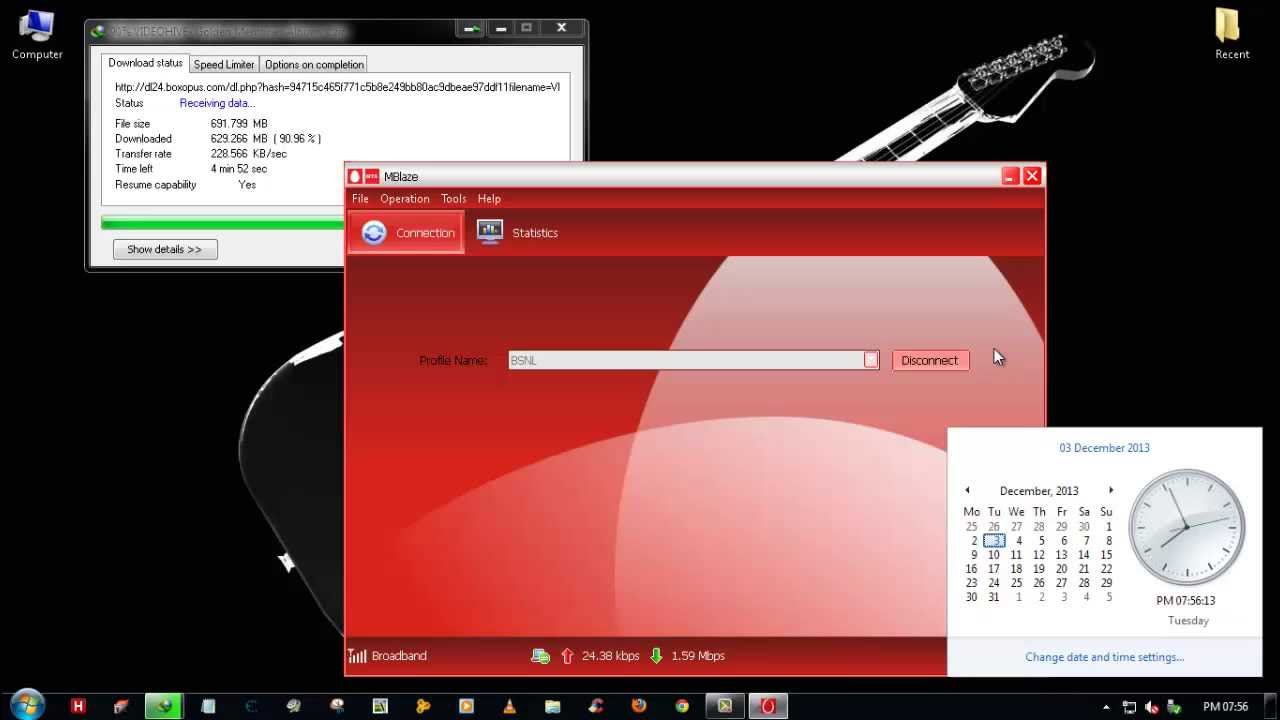Click the transfer rate value 228.566 KB/sec

248,154
